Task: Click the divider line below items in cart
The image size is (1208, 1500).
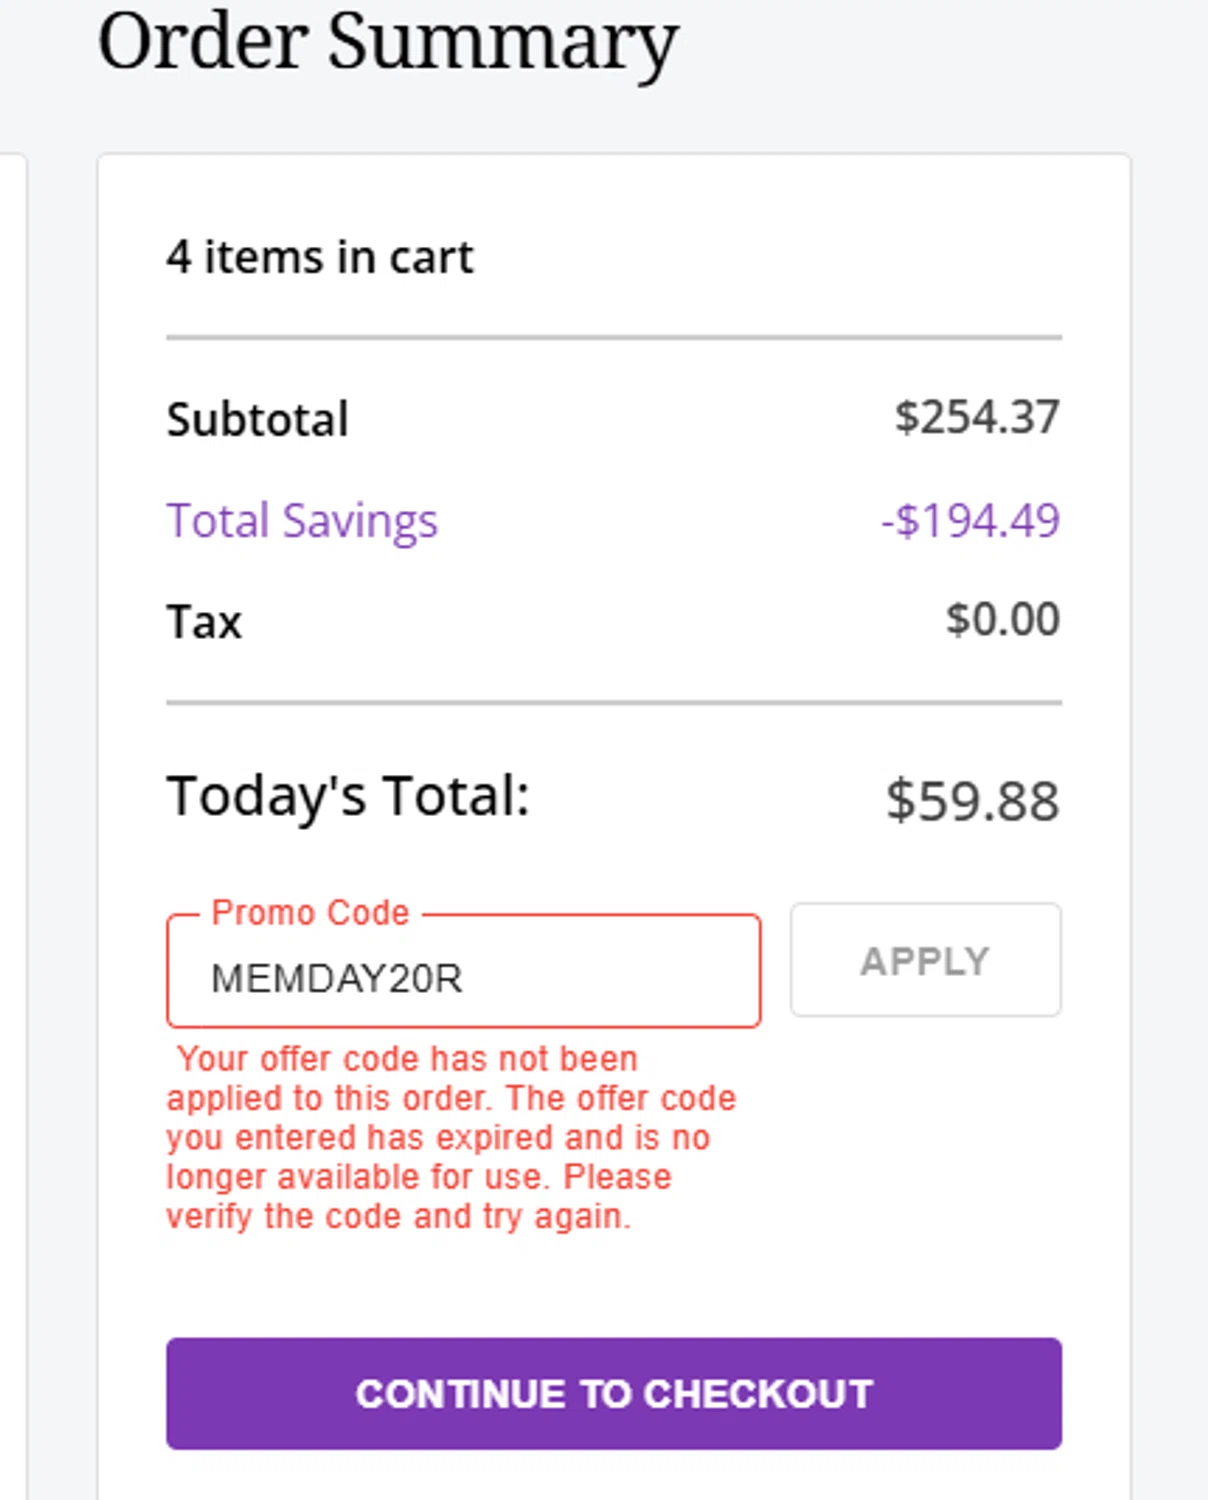Action: (x=613, y=338)
